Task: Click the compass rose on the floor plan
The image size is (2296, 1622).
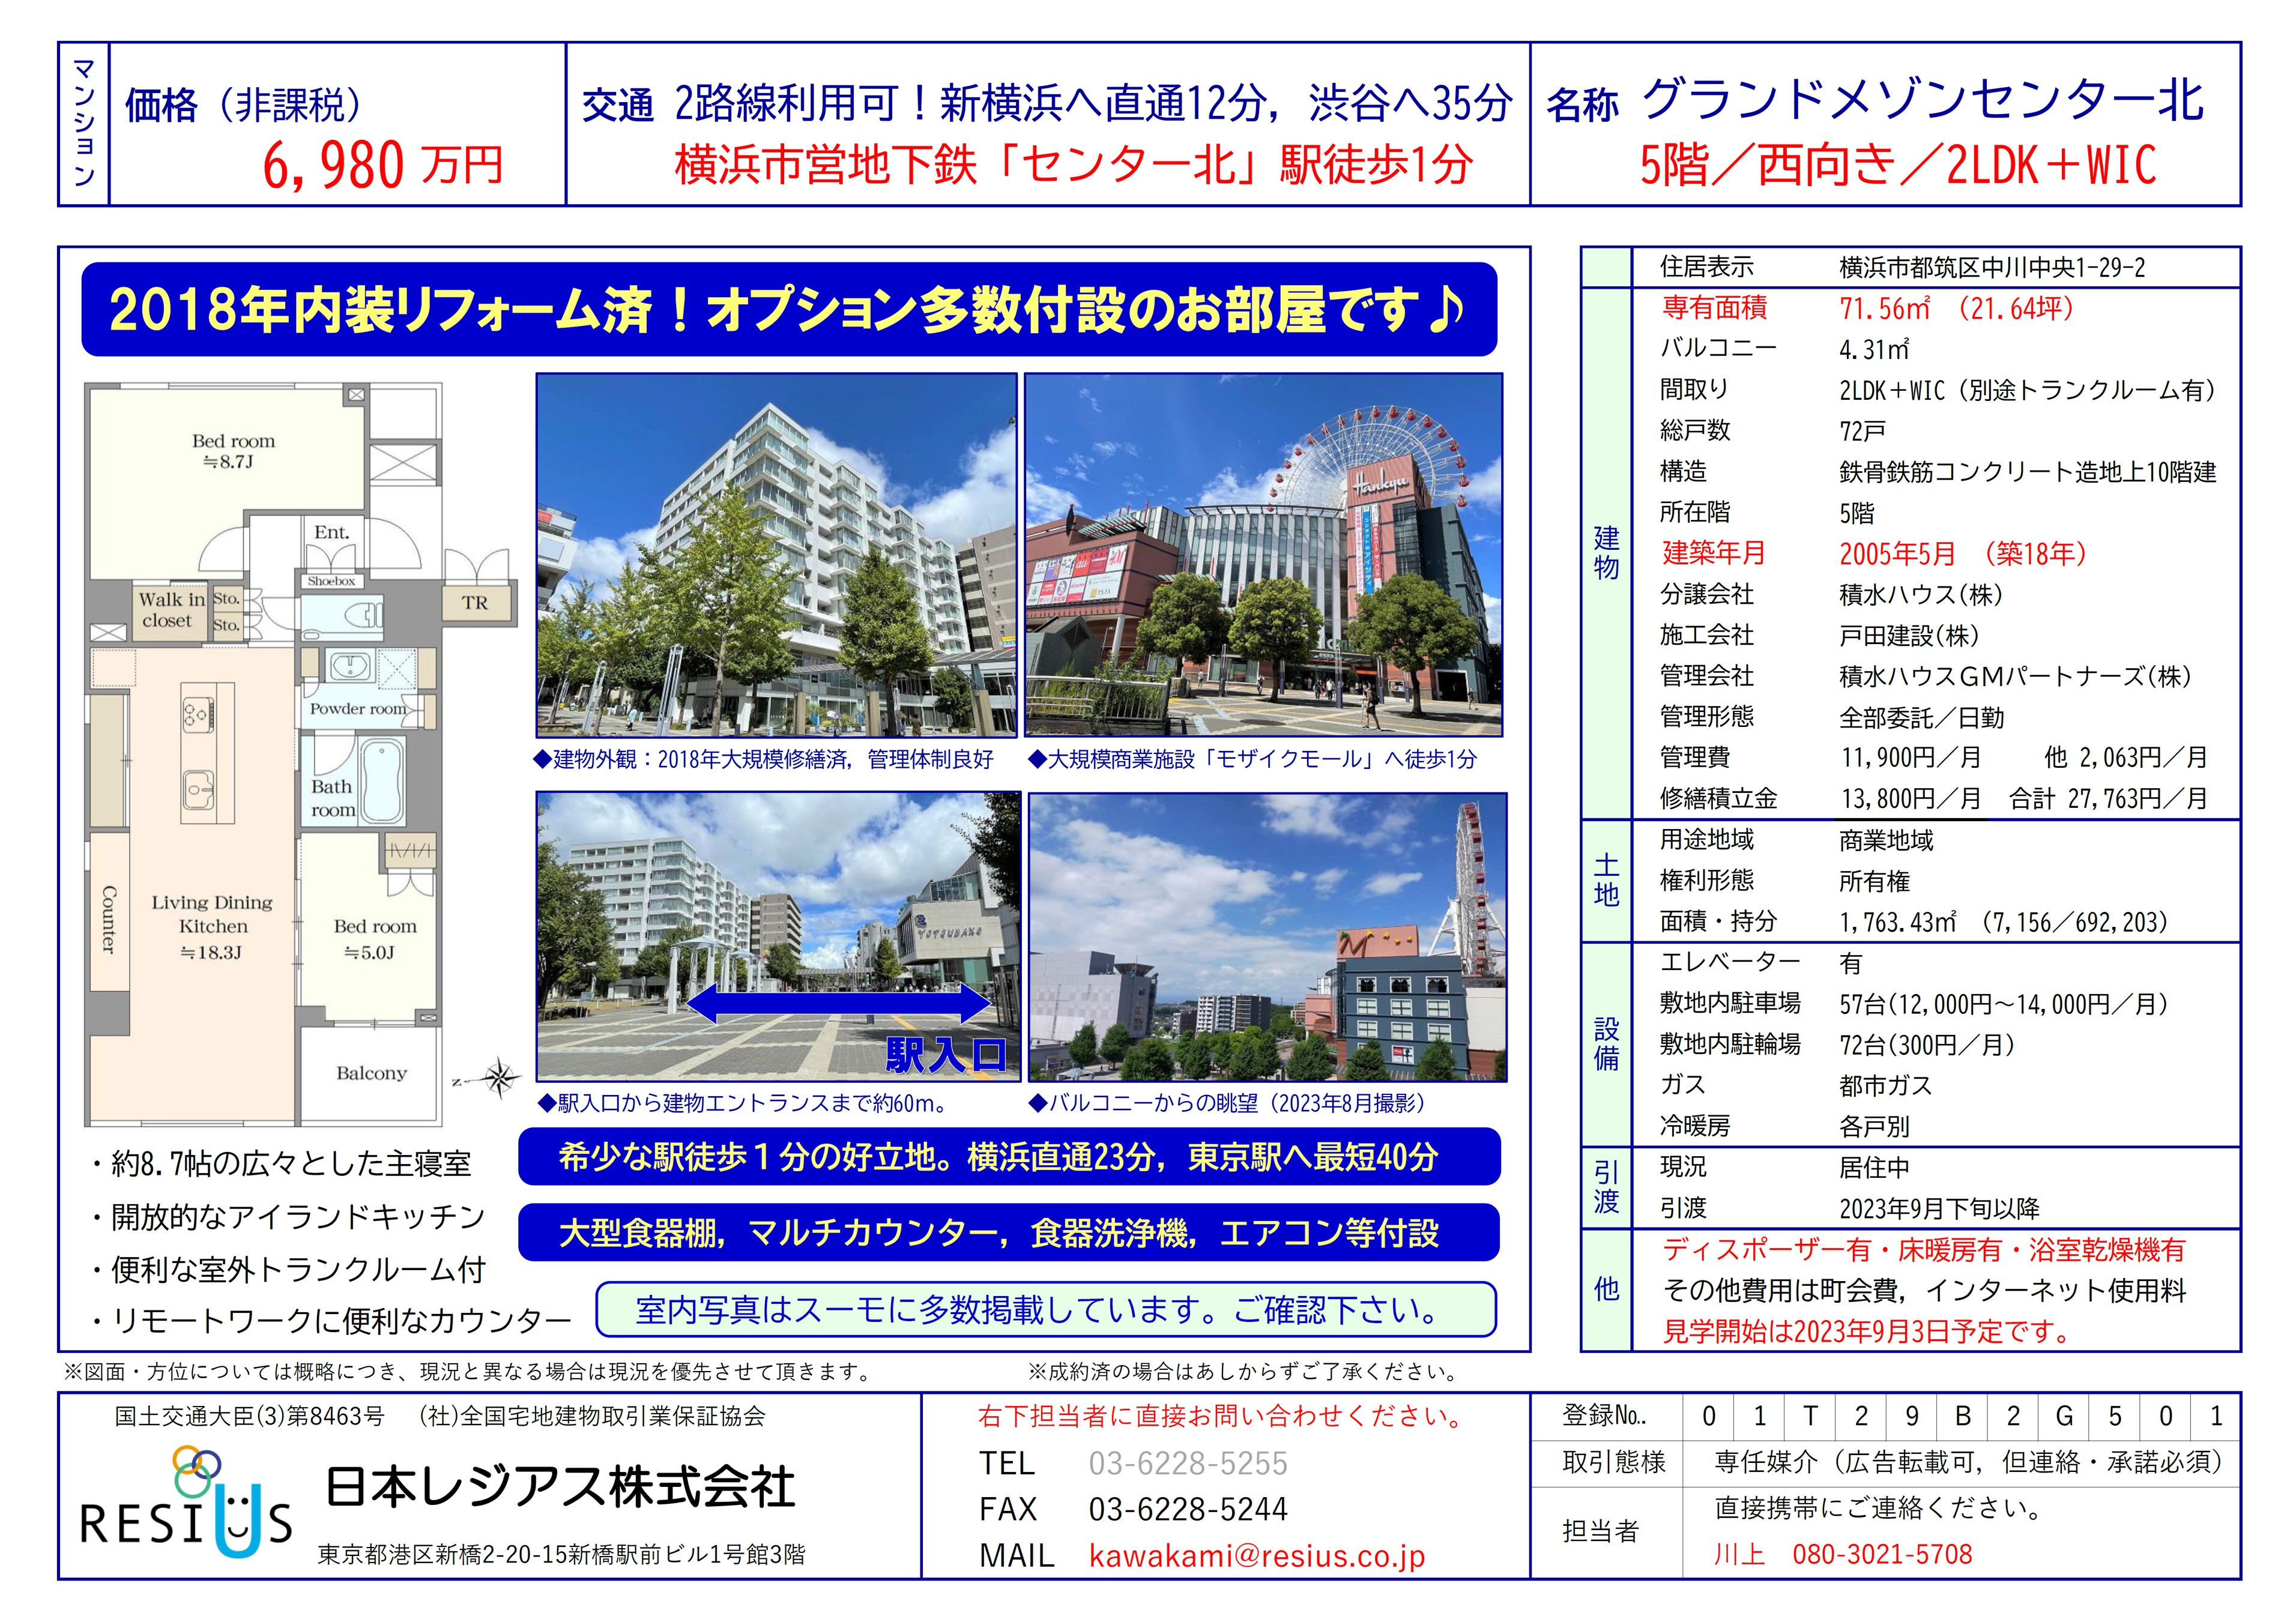Action: tap(498, 1078)
